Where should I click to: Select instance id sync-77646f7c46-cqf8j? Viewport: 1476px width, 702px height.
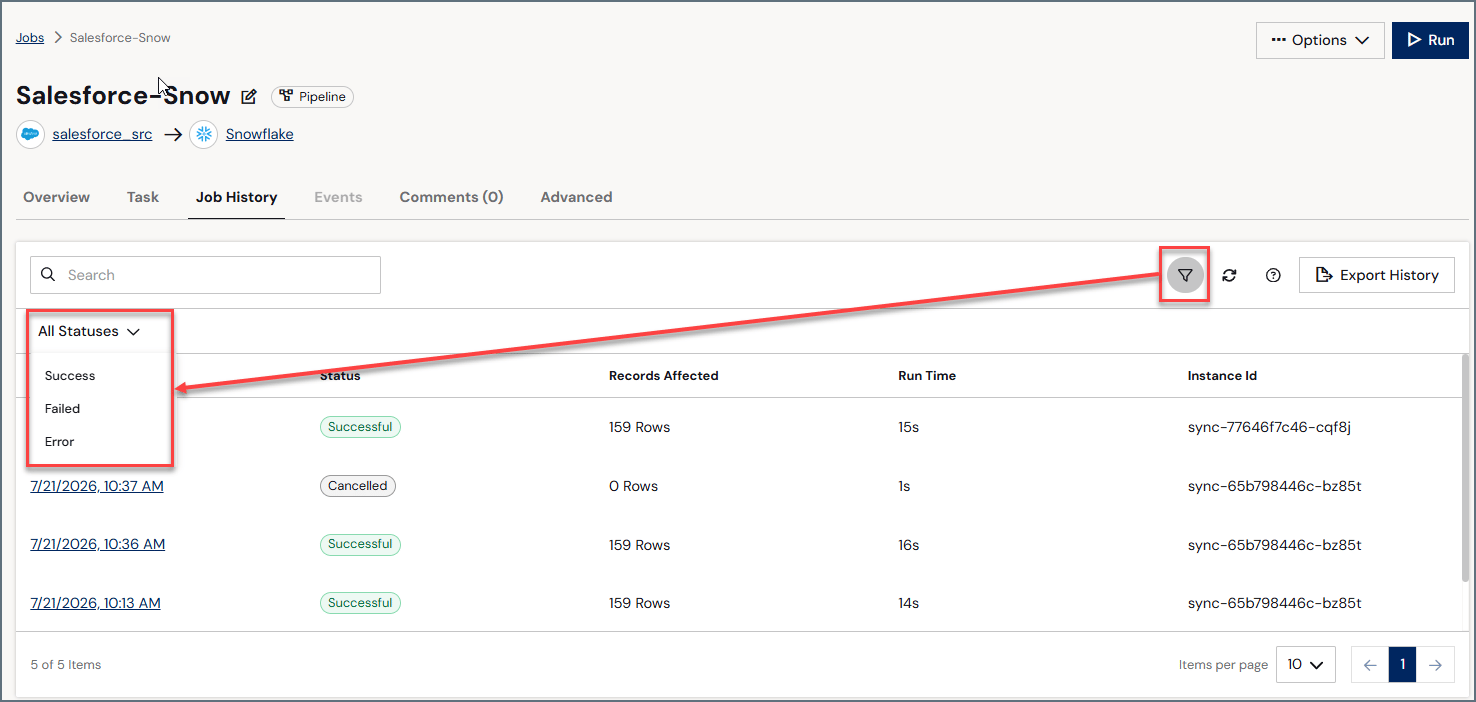(x=1269, y=427)
